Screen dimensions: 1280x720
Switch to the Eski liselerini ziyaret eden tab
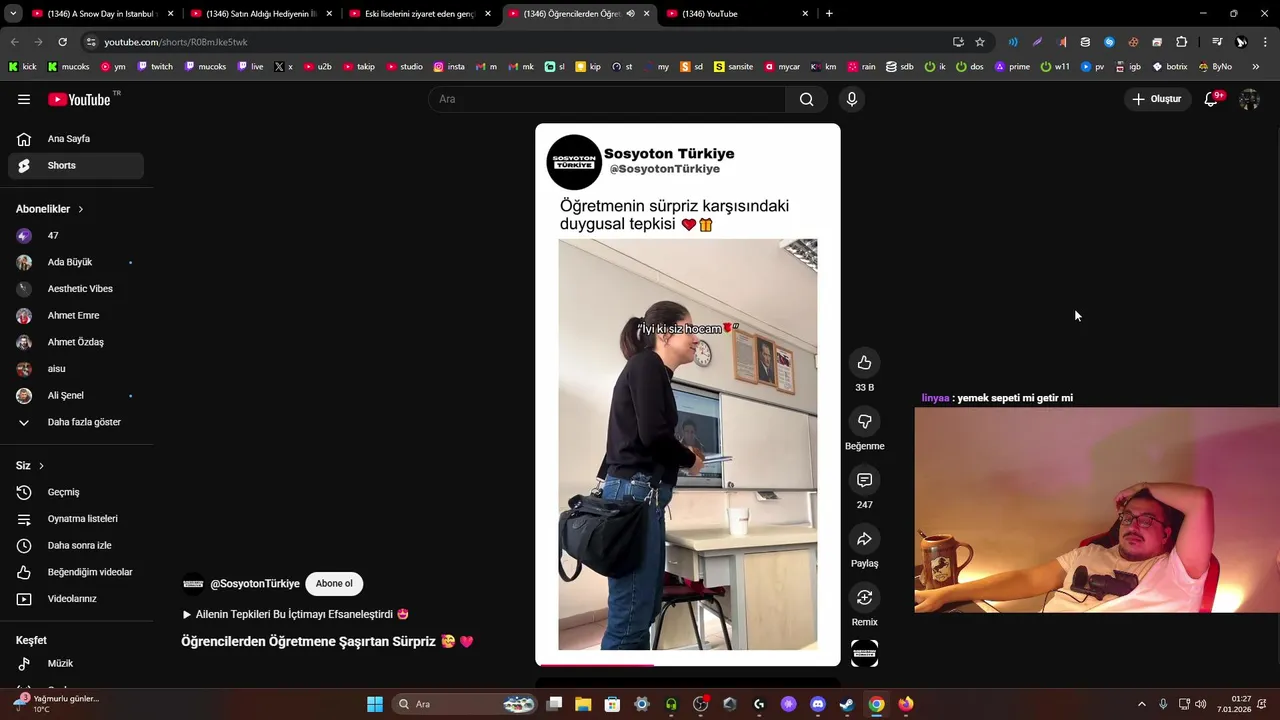(420, 14)
